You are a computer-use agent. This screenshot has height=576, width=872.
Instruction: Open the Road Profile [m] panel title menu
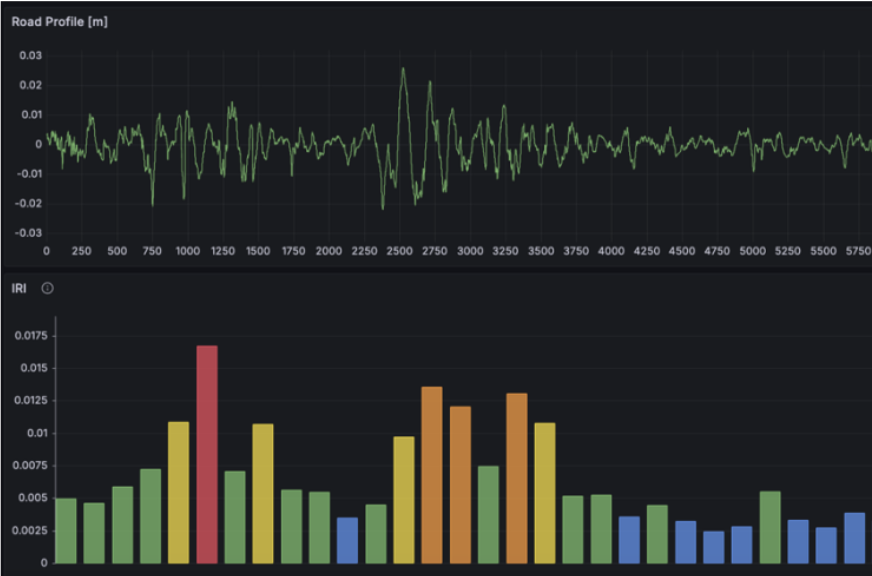click(x=59, y=21)
